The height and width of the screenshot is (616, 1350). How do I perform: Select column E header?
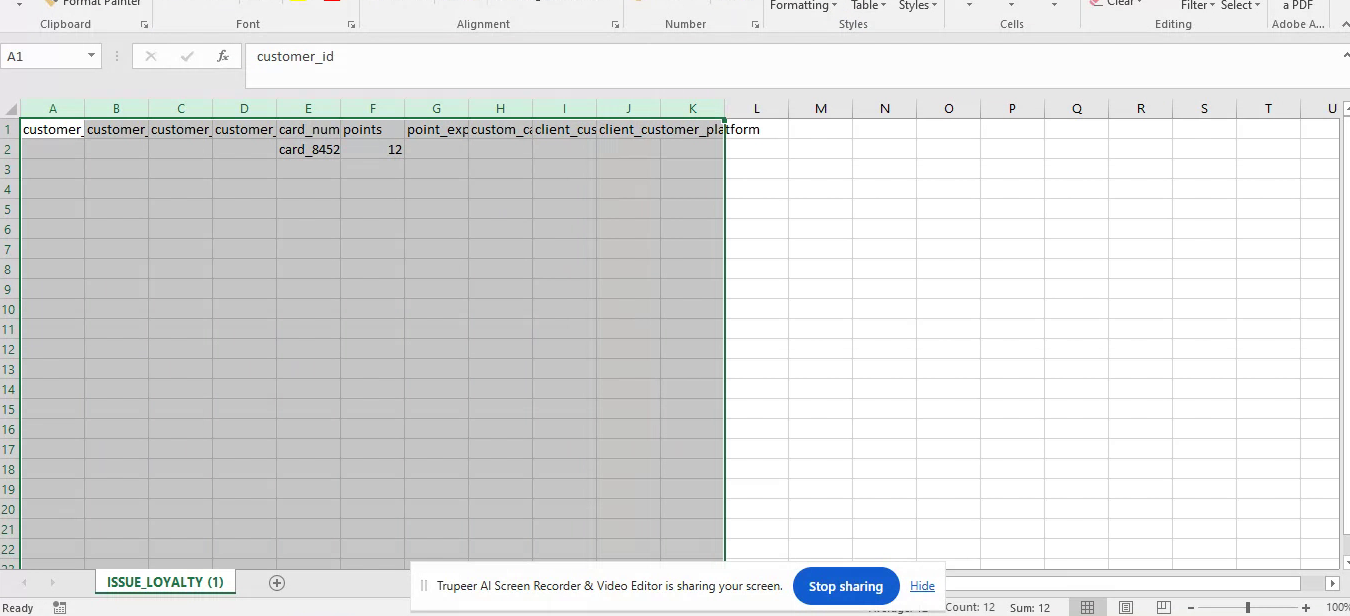tap(309, 109)
